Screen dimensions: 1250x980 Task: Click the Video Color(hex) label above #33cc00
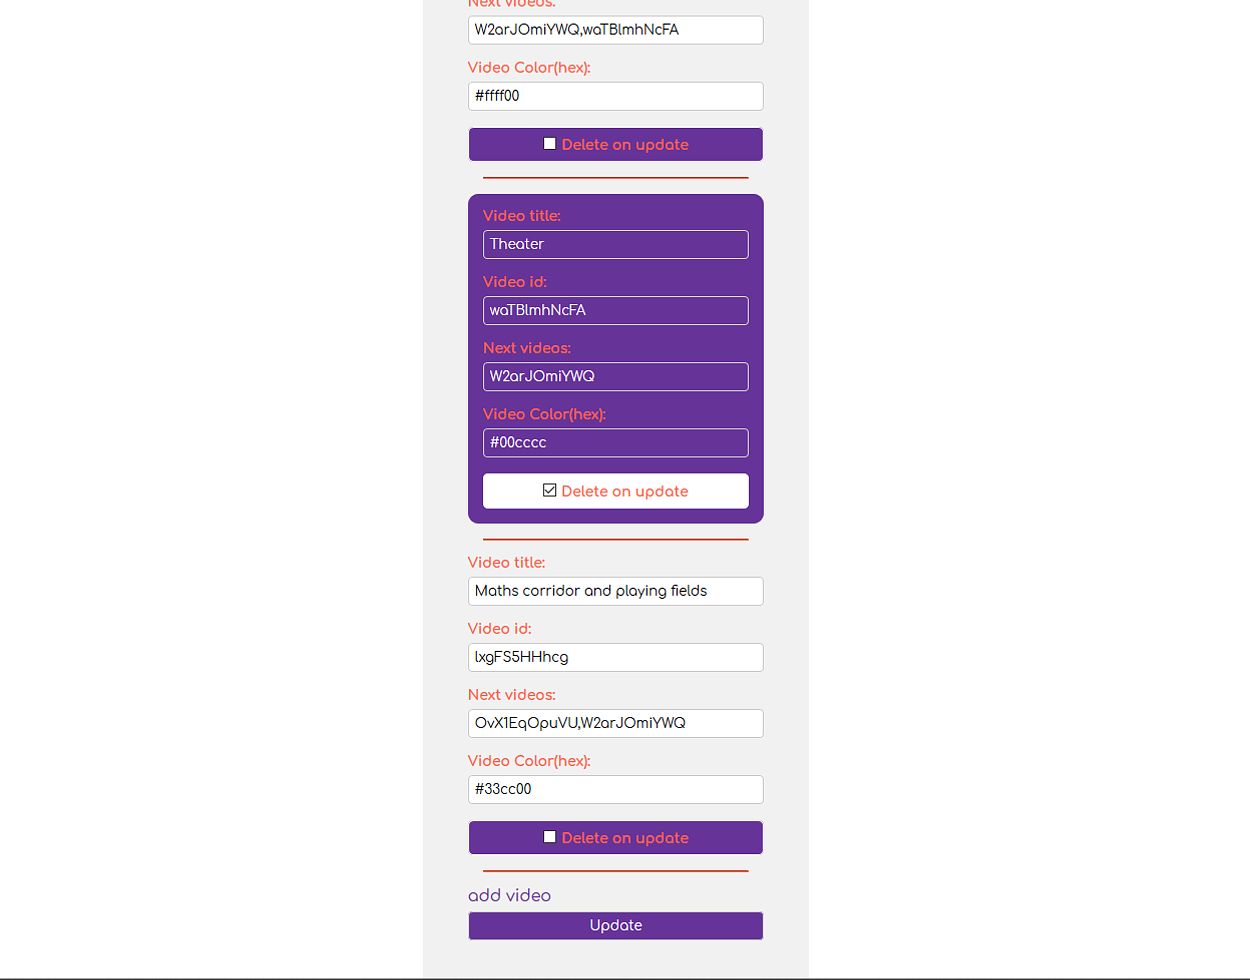(x=529, y=761)
